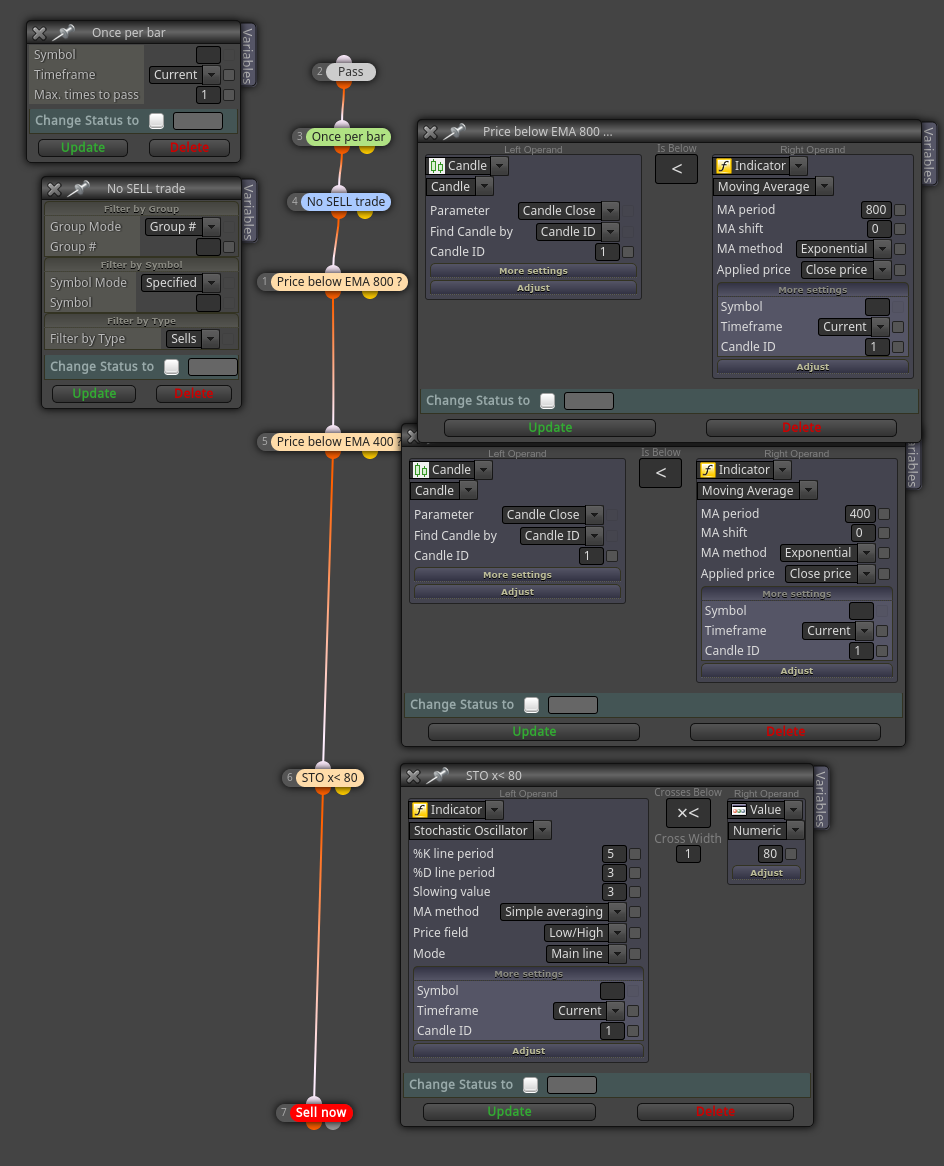Click the Is Below operator in EMA 400 panel
This screenshot has width=944, height=1166.
(661, 473)
